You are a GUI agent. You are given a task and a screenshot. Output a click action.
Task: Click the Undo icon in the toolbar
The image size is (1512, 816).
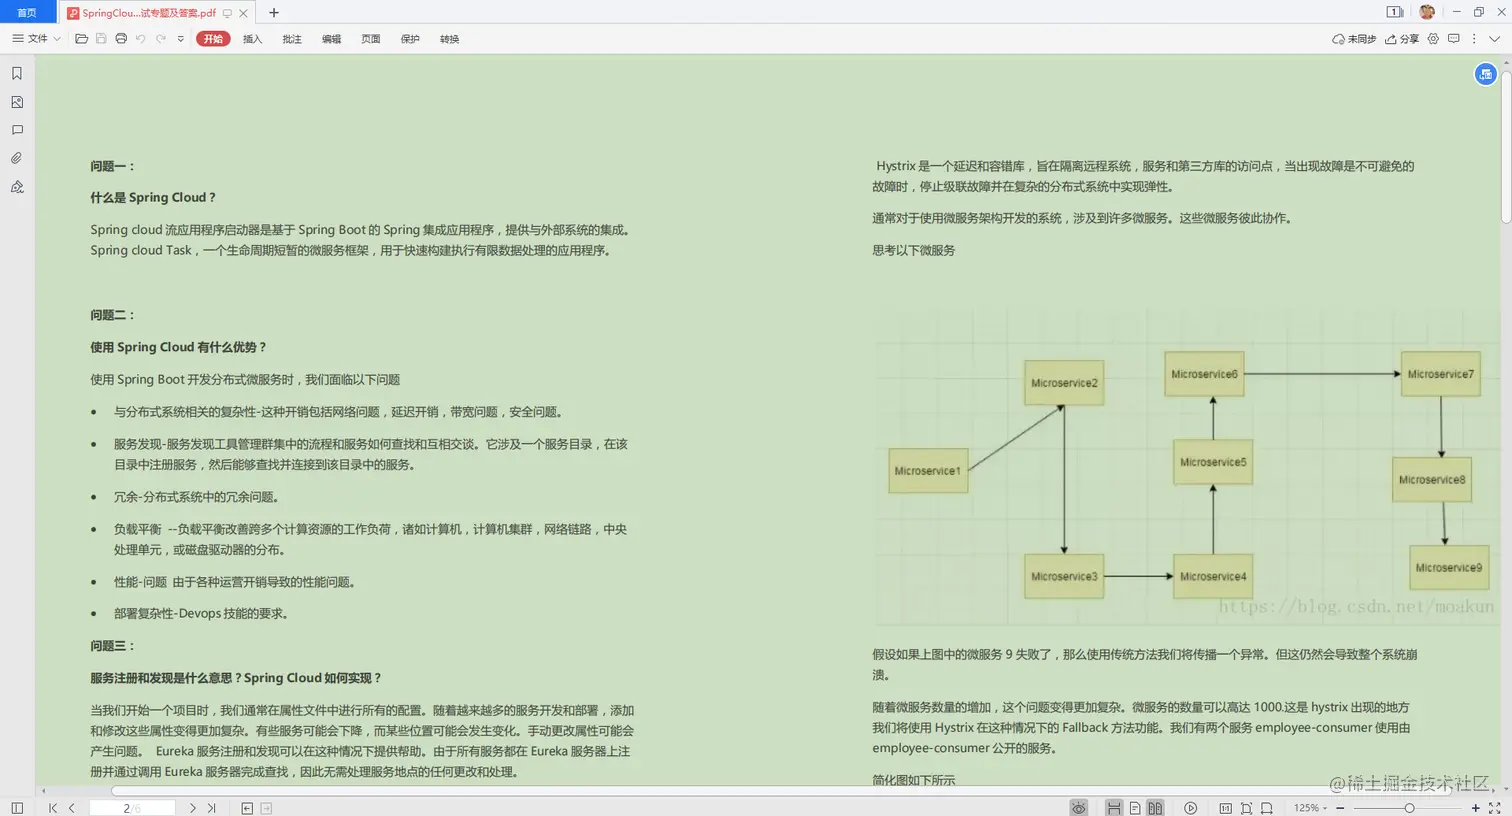click(x=140, y=39)
